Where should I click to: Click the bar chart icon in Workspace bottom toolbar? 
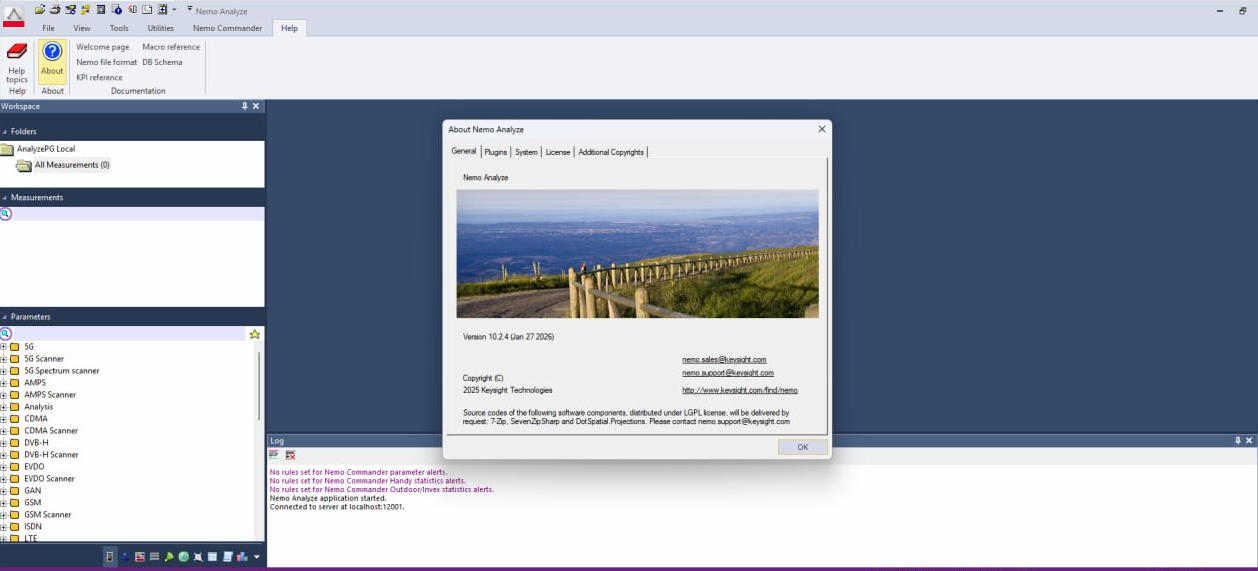click(242, 557)
